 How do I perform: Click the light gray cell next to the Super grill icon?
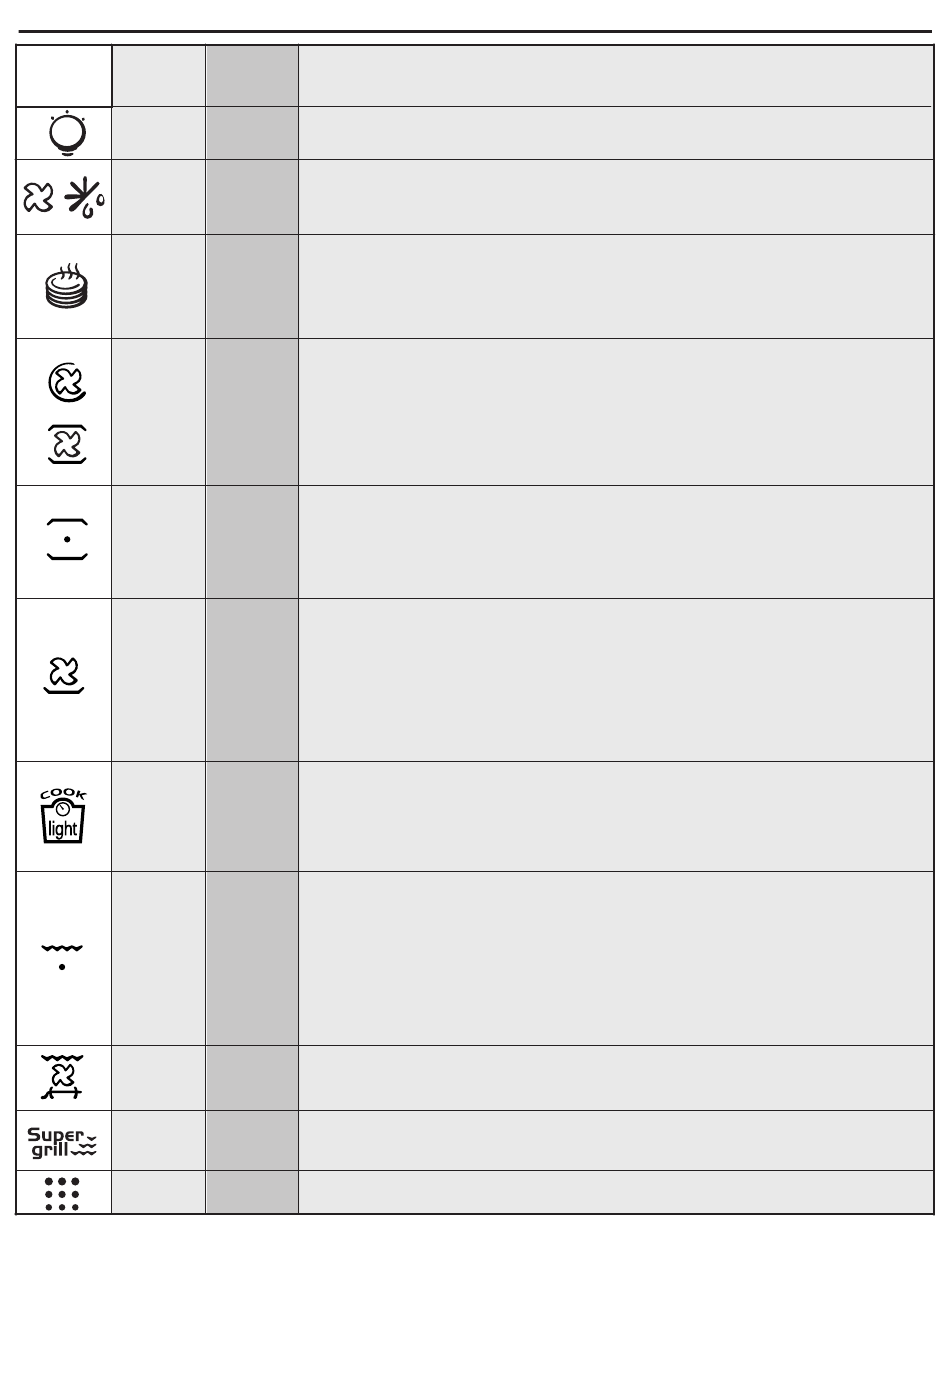click(x=158, y=1140)
